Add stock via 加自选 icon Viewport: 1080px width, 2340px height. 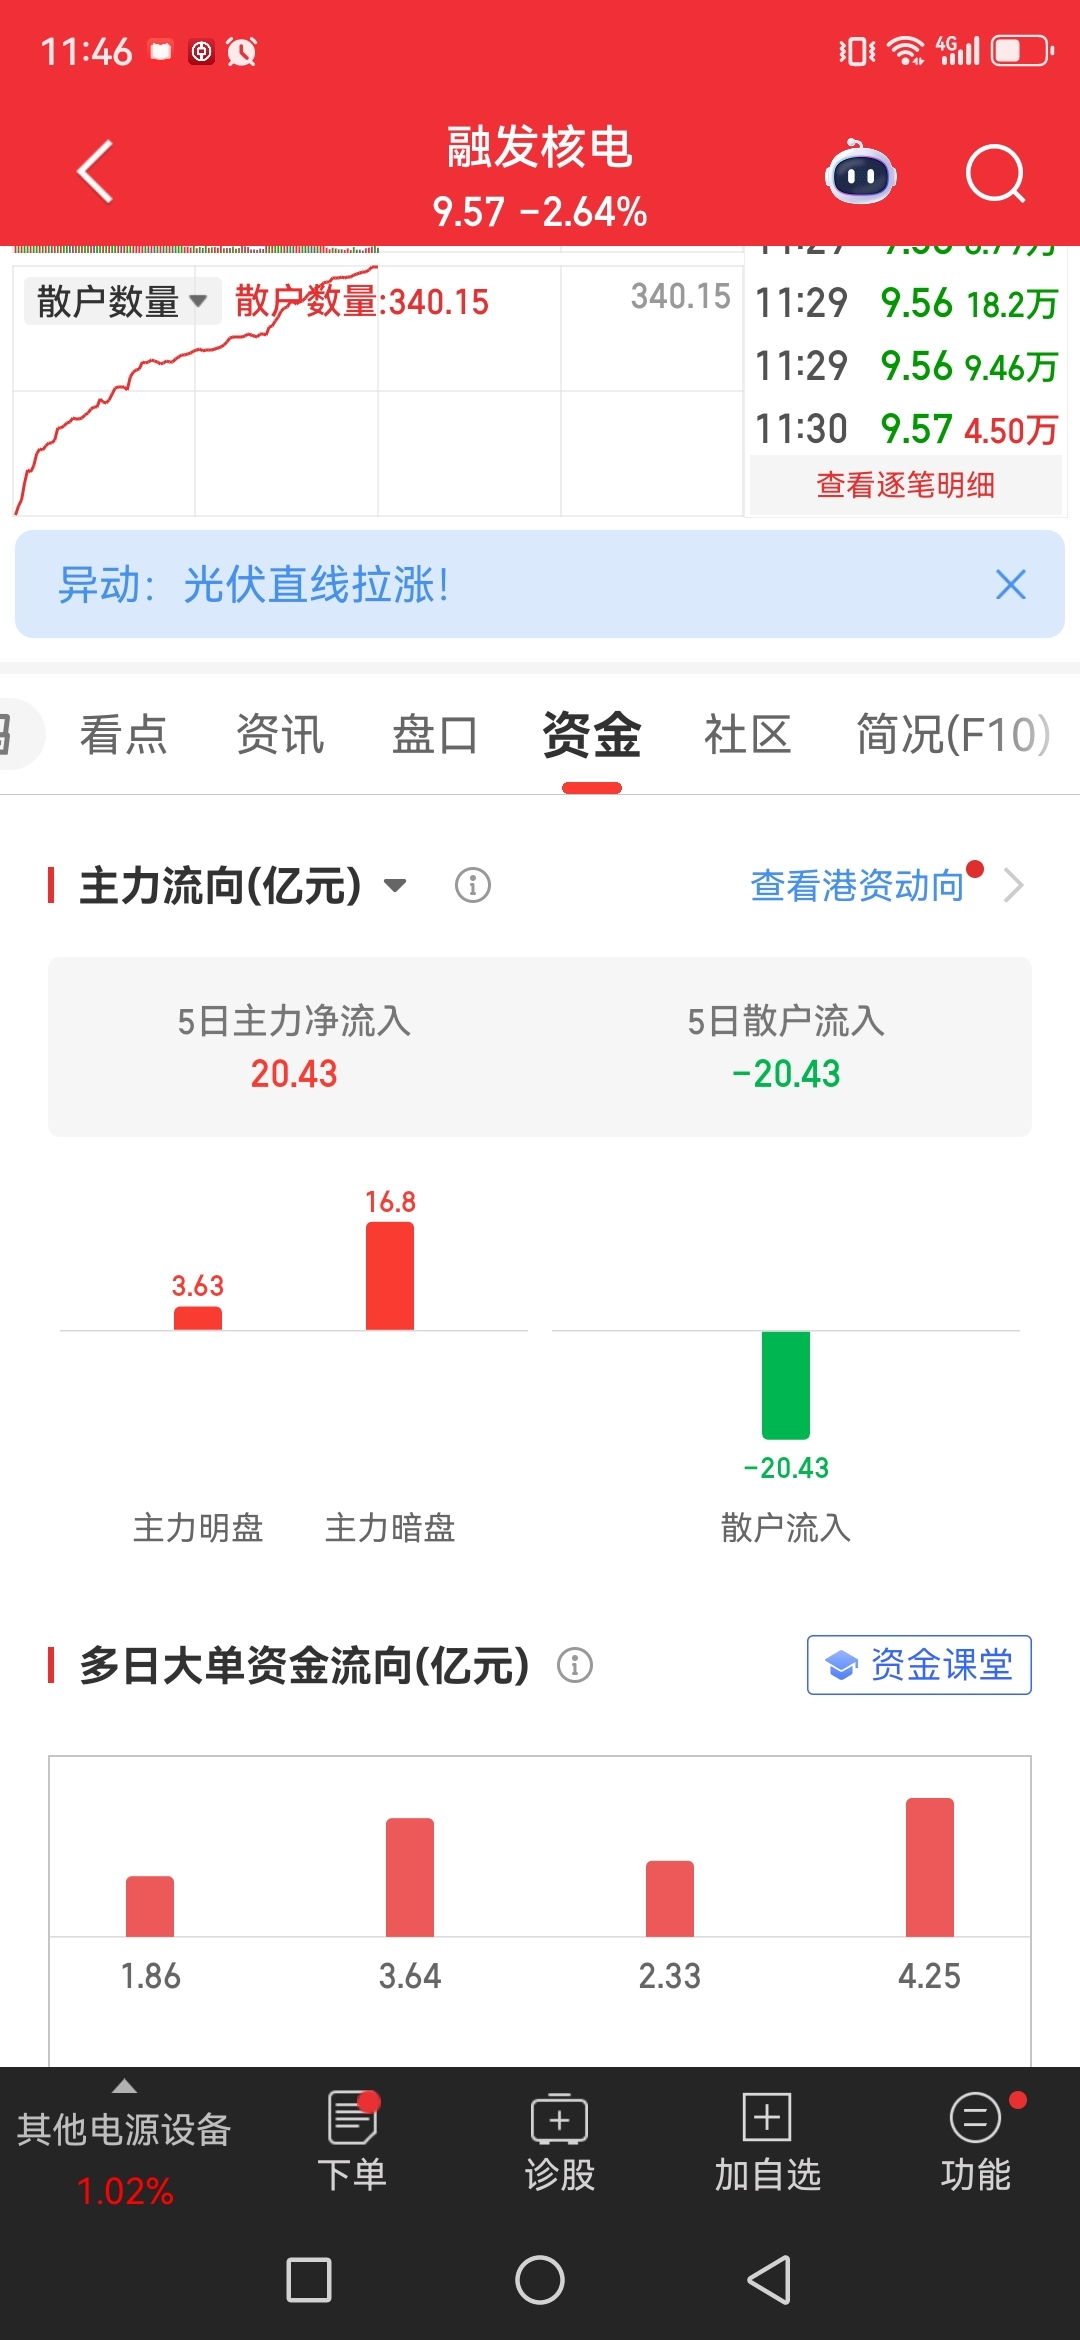(767, 2142)
